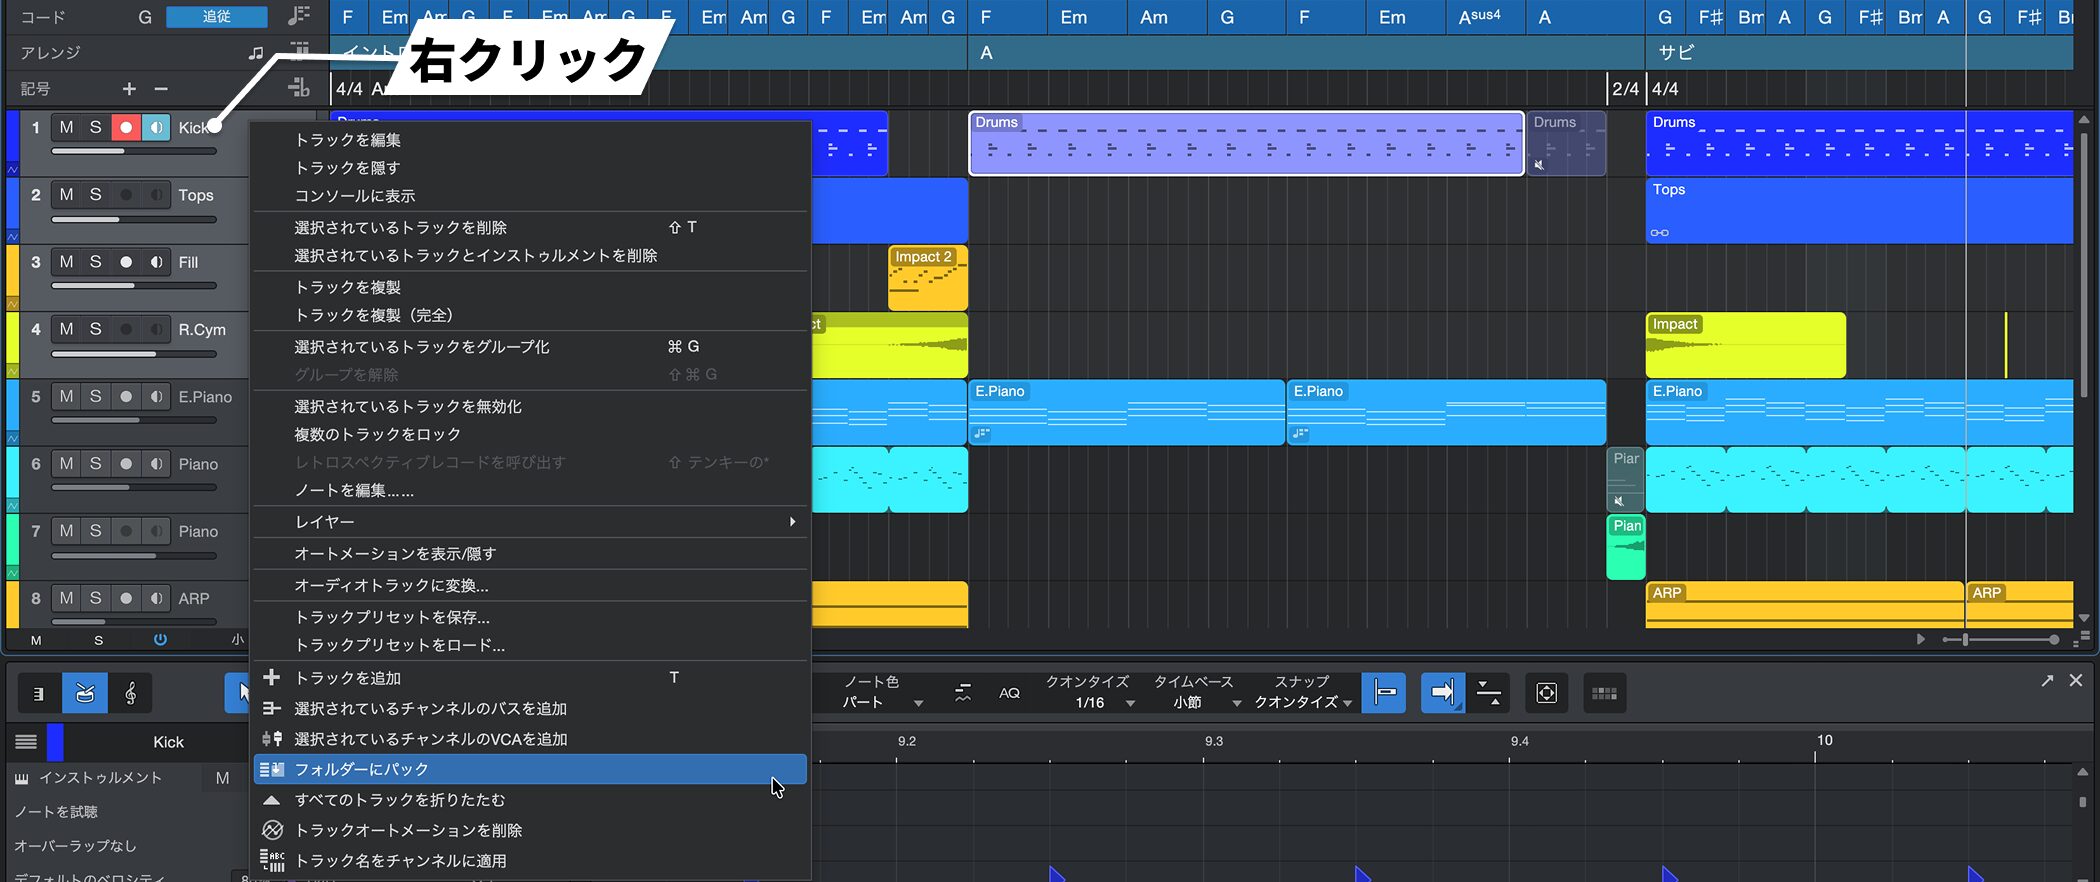Click the plus icon in the 記号 row

[129, 89]
